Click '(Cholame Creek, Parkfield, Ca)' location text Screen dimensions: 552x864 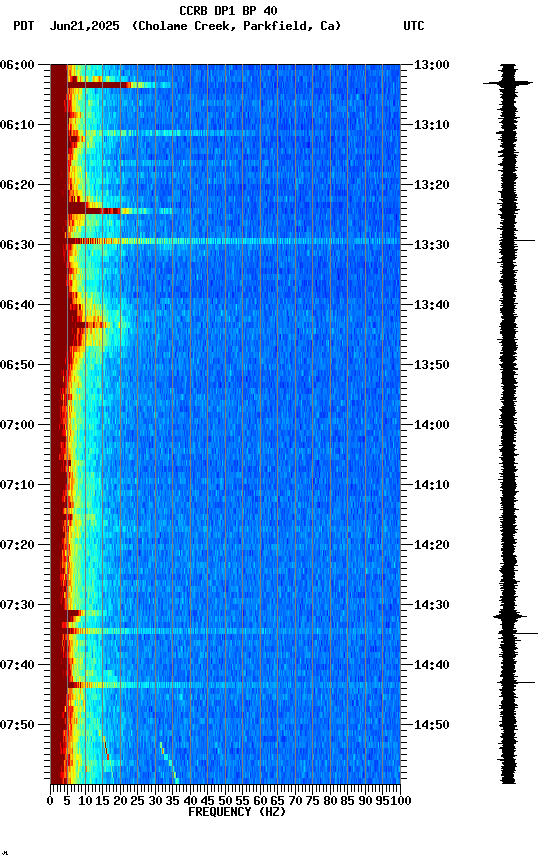point(236,26)
